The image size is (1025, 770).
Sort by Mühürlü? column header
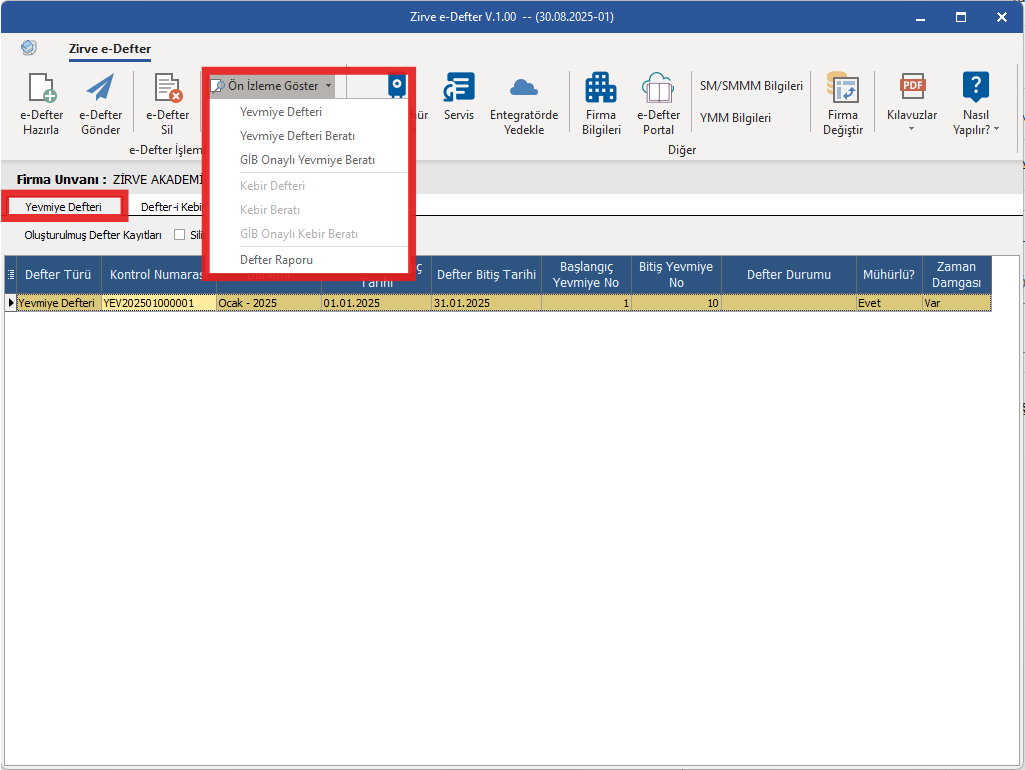pyautogui.click(x=889, y=275)
